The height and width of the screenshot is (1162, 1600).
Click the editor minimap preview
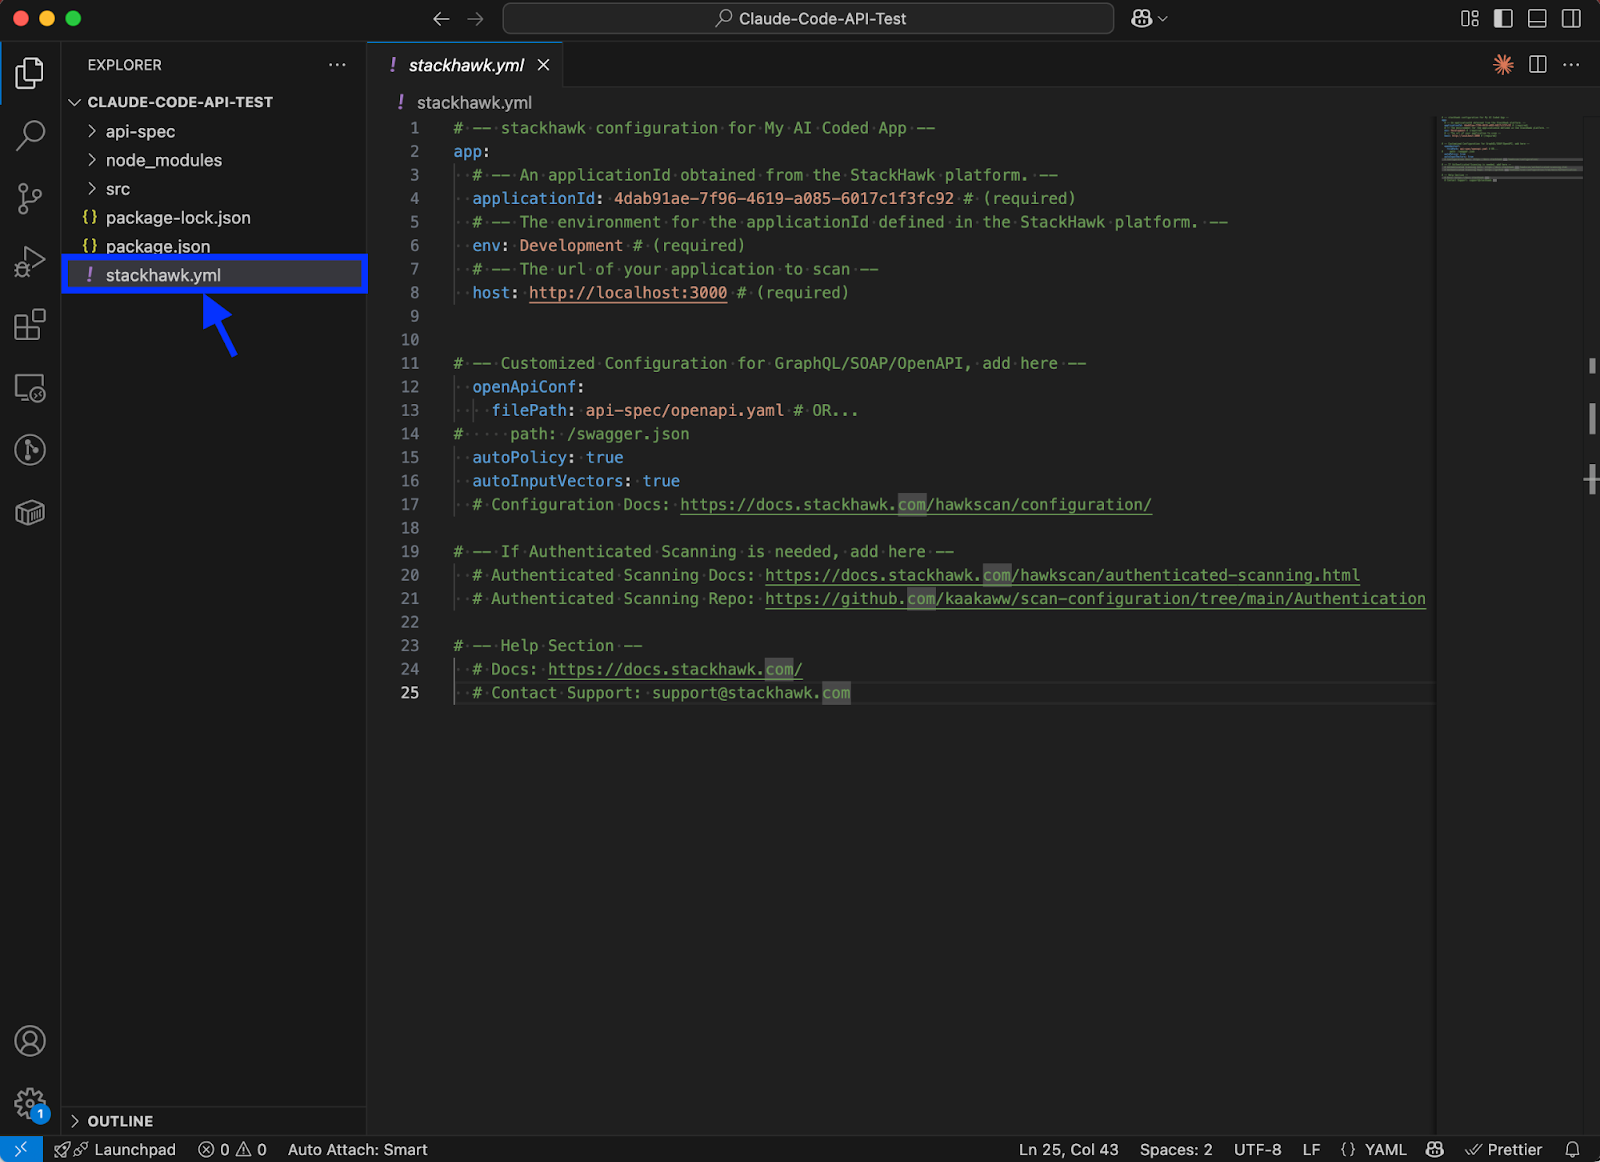click(1510, 148)
